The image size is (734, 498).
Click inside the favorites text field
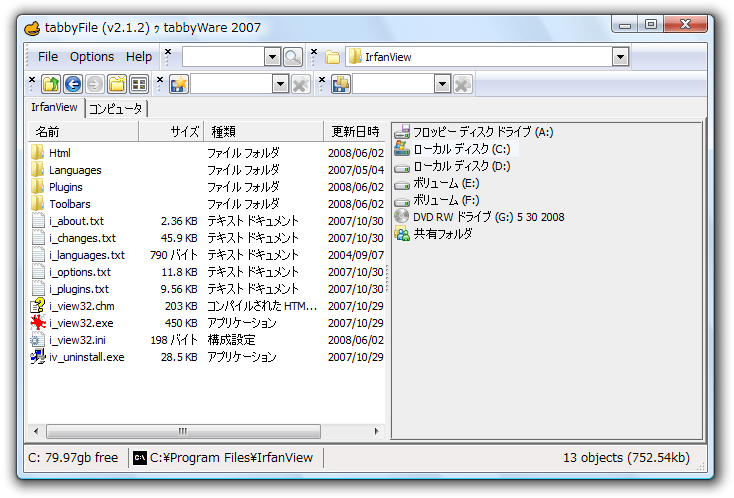point(232,84)
